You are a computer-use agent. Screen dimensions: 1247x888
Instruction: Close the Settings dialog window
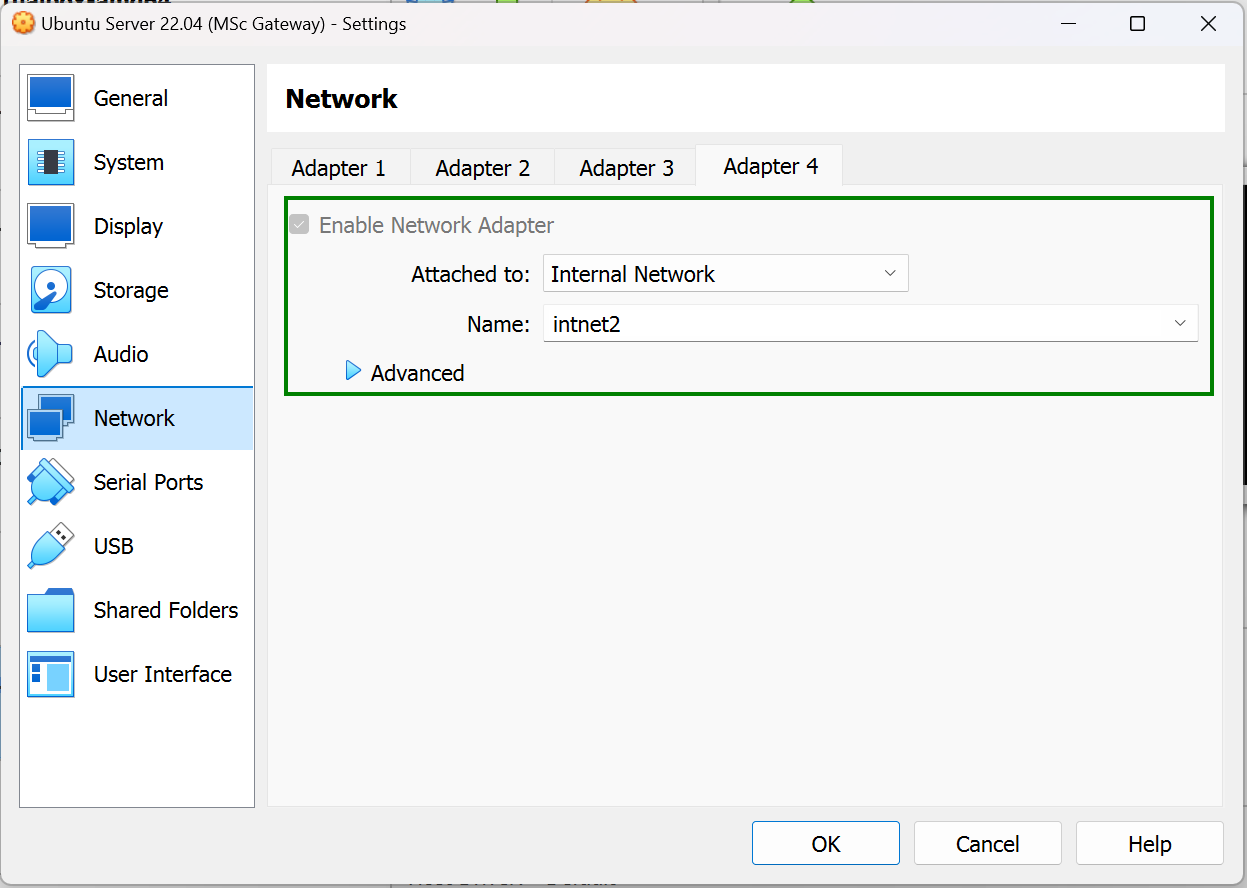[1208, 24]
